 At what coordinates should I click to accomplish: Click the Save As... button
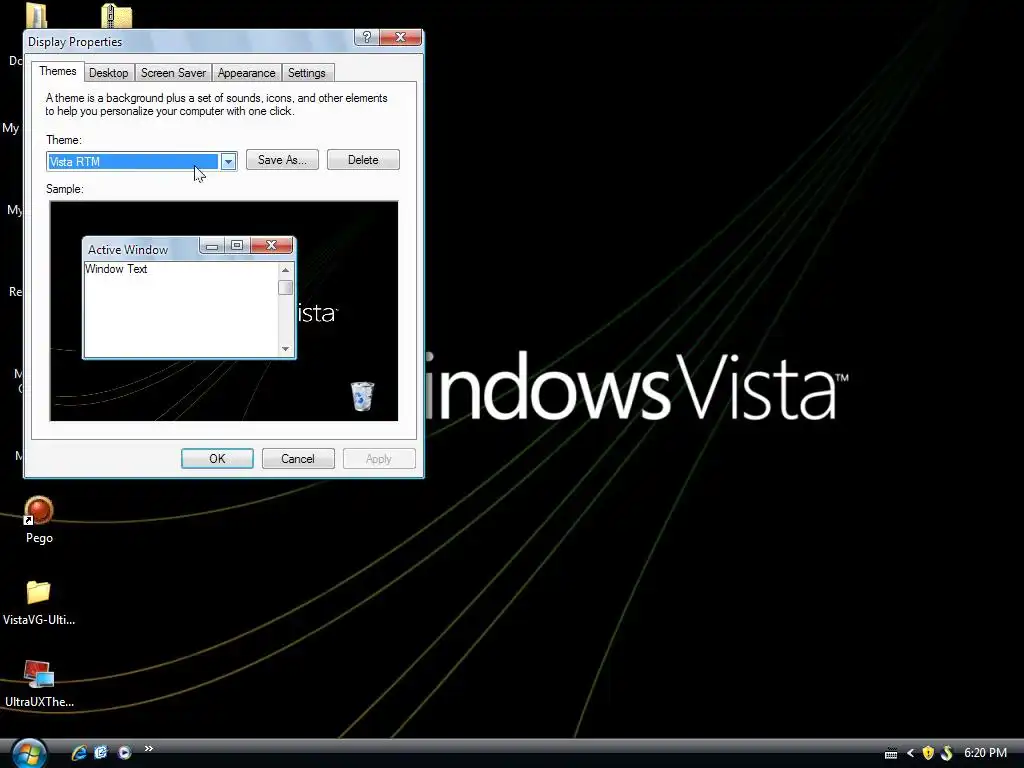(x=282, y=160)
